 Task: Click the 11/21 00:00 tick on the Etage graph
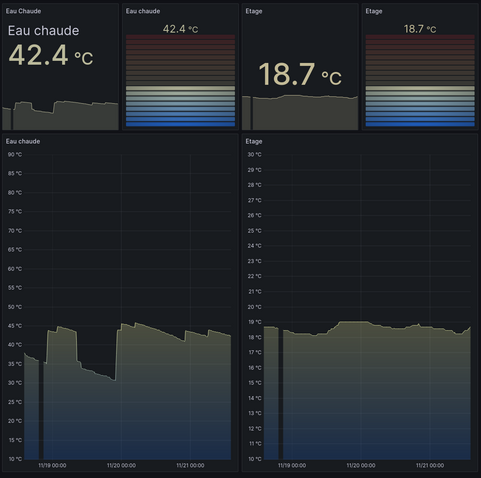(x=430, y=465)
